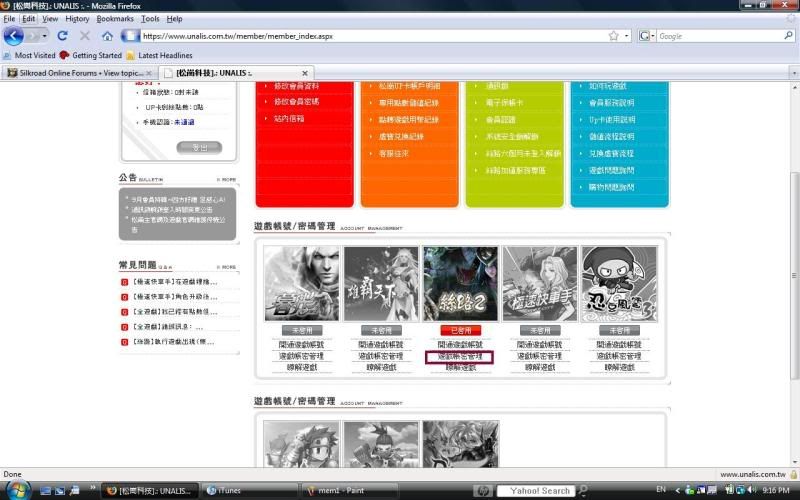Click the red 已啟用 status button under 絲路2
Image resolution: width=800 pixels, height=500 pixels.
click(461, 331)
